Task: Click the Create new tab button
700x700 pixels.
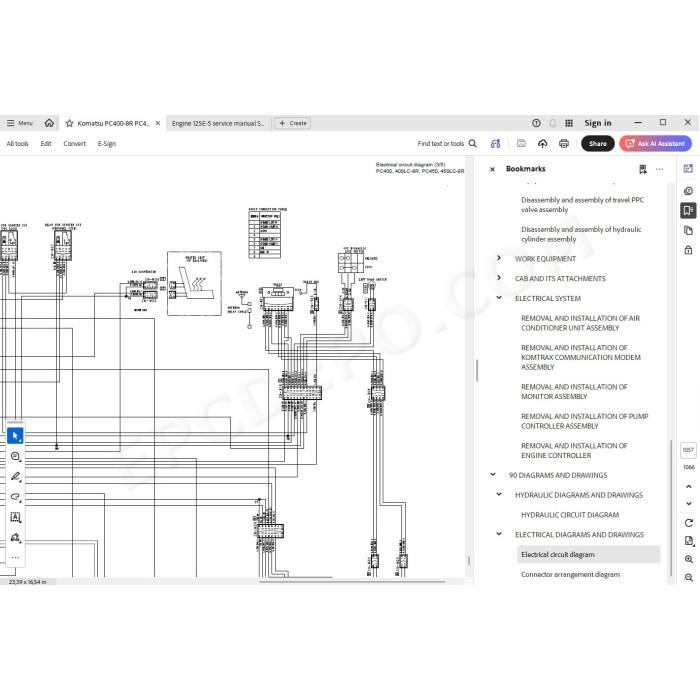Action: click(x=293, y=123)
